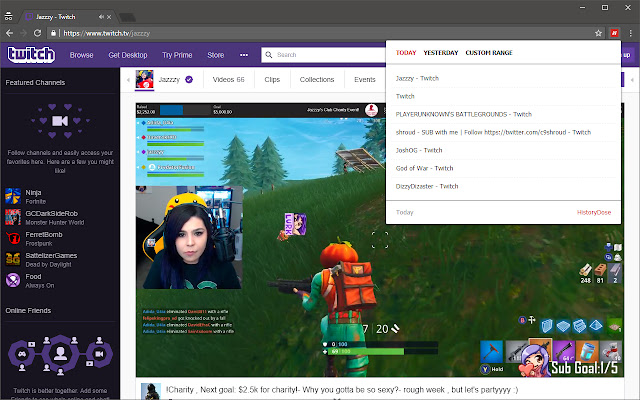The height and width of the screenshot is (400, 640).
Task: Click the Twitch search magnifier icon
Action: pos(269,55)
